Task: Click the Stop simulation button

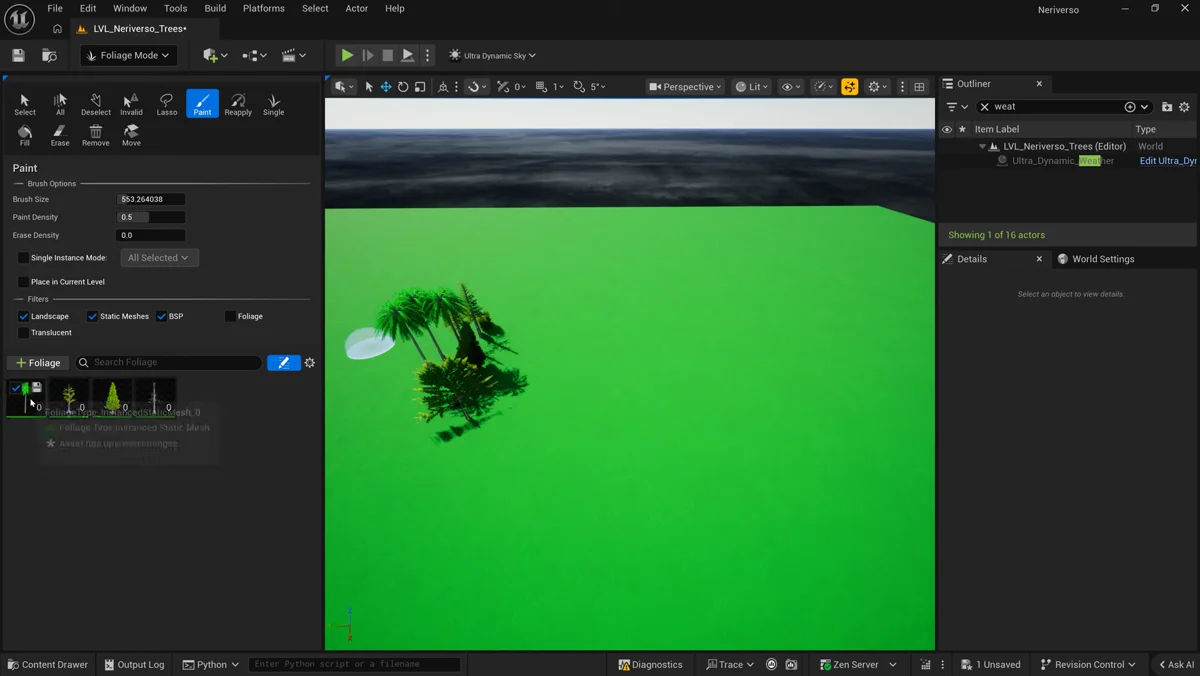Action: pyautogui.click(x=388, y=55)
